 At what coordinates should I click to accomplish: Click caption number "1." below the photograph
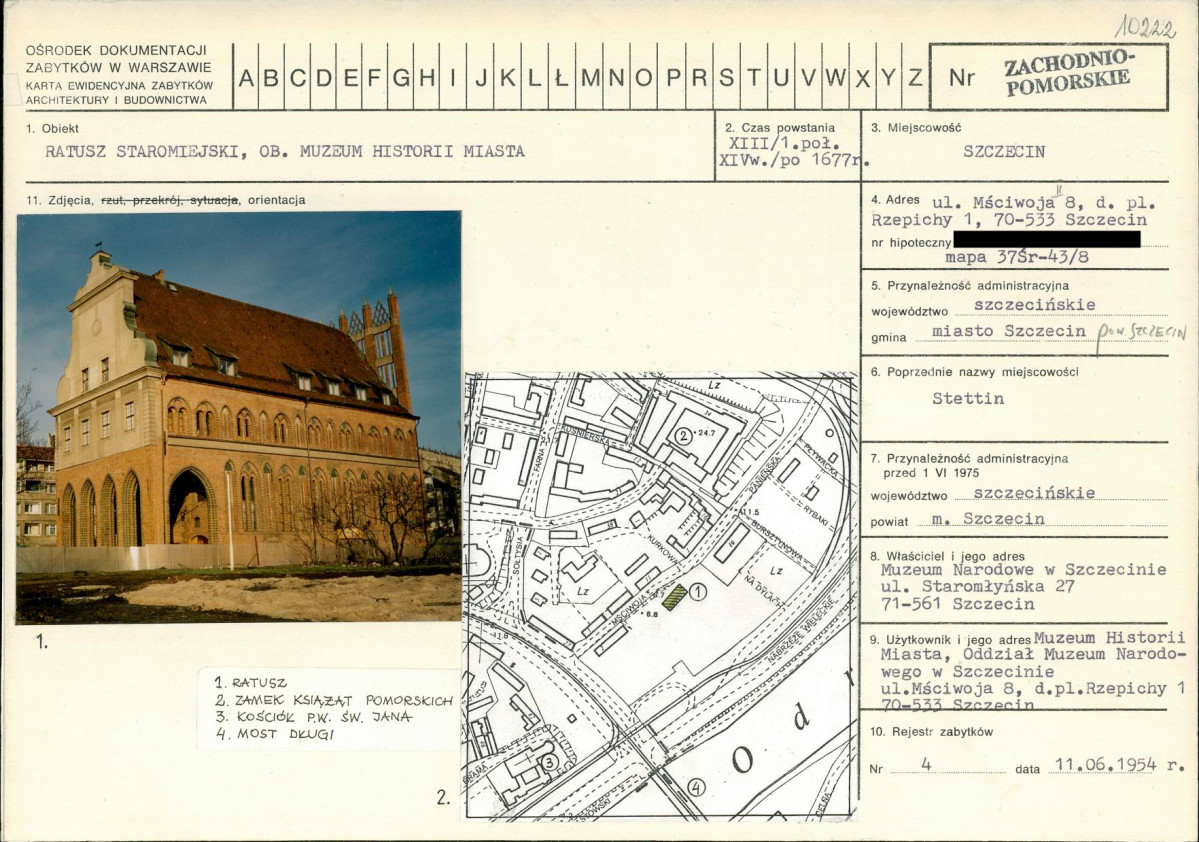43,643
